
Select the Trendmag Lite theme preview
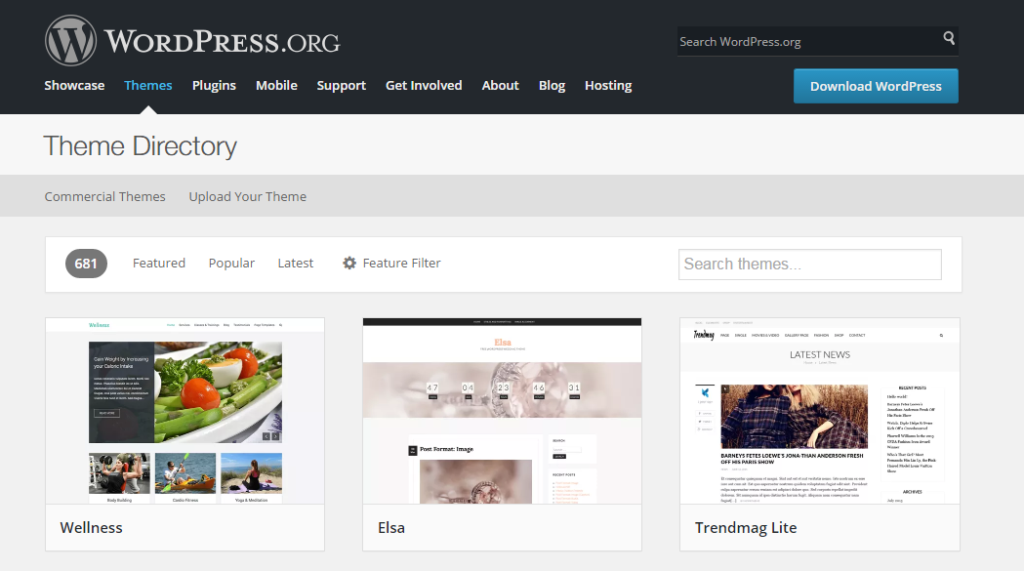click(x=819, y=411)
